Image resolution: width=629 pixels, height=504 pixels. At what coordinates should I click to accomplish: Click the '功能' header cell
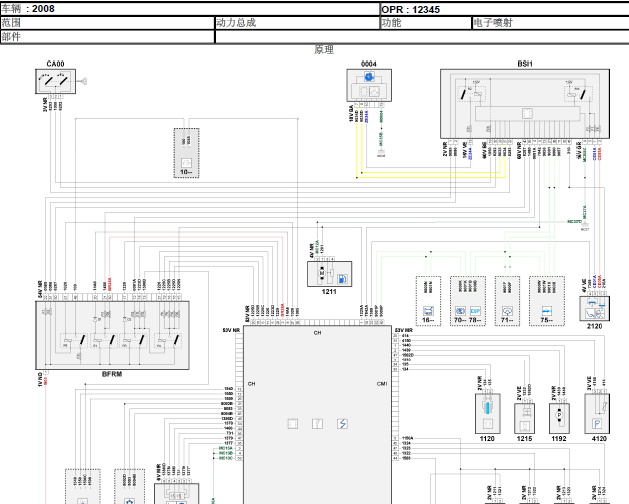pos(426,22)
